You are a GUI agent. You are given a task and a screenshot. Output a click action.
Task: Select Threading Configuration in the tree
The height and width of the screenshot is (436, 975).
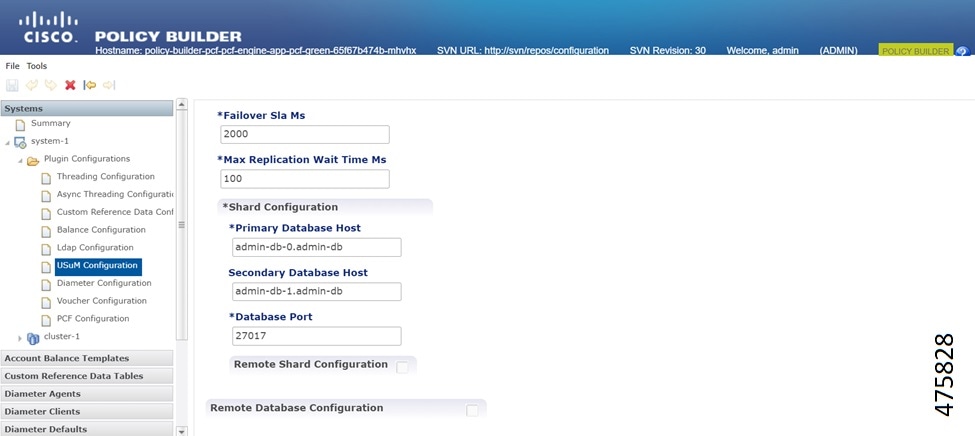point(106,177)
